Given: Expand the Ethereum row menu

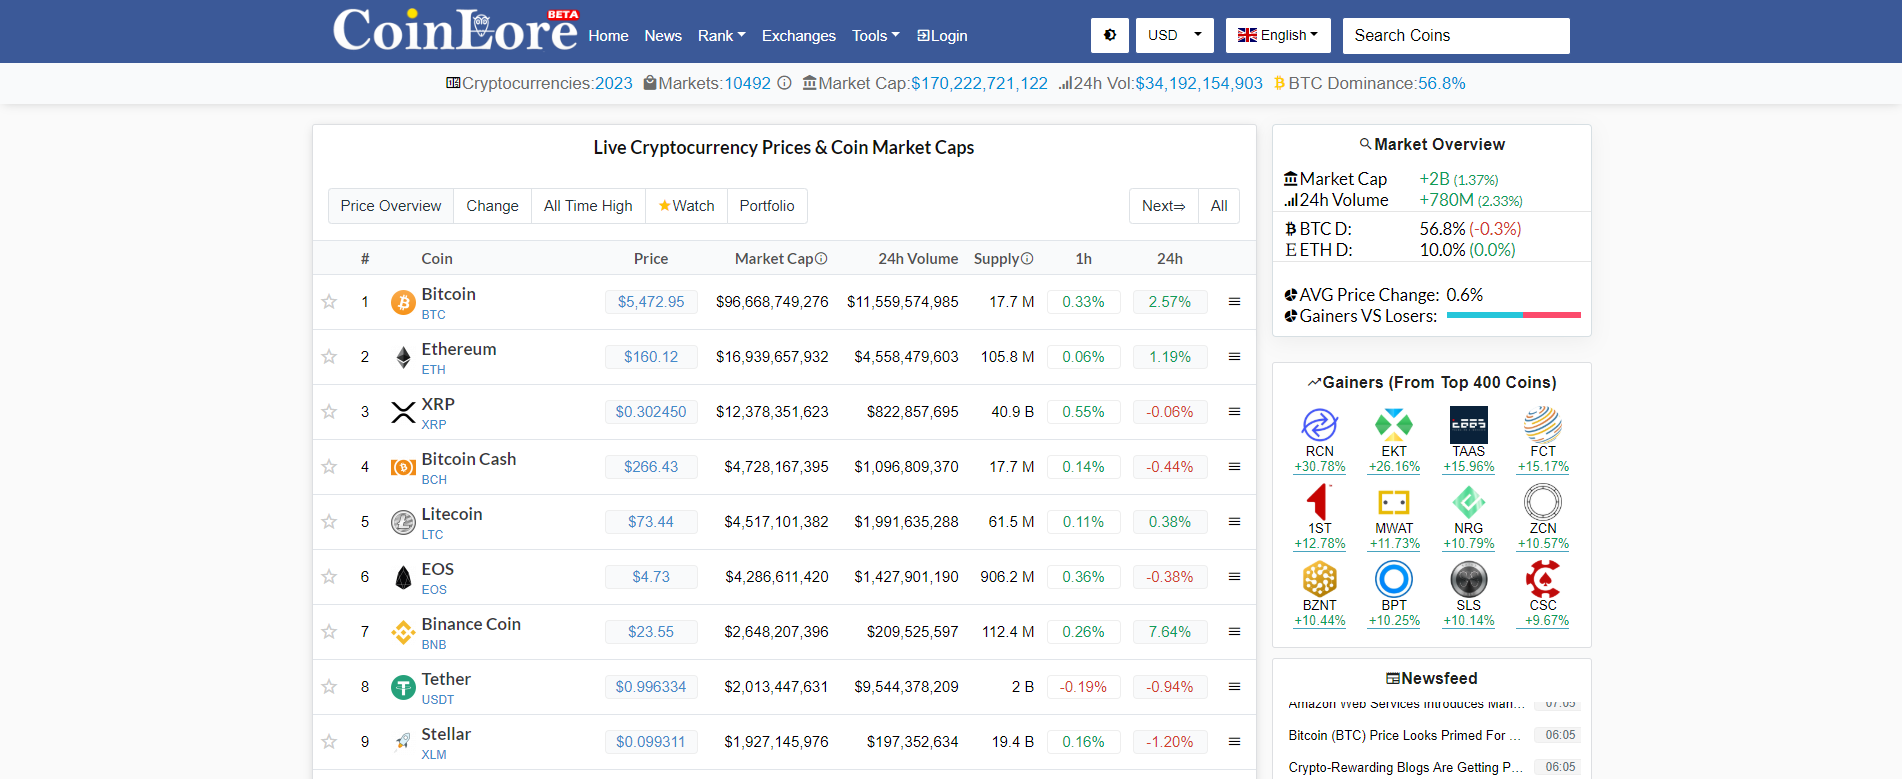Looking at the screenshot, I should [1234, 357].
